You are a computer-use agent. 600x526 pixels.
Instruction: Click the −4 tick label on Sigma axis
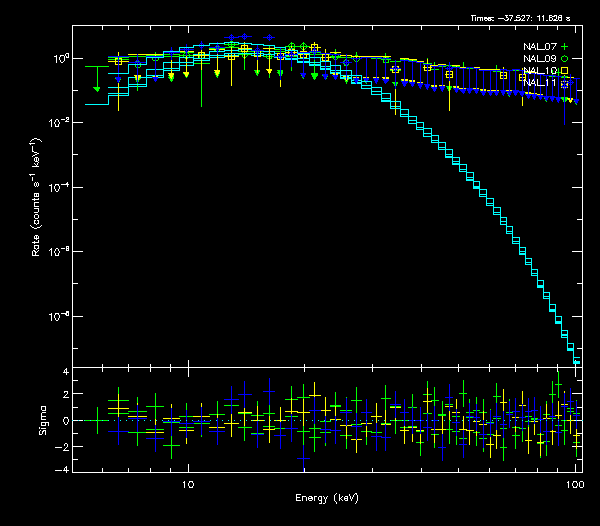point(62,469)
